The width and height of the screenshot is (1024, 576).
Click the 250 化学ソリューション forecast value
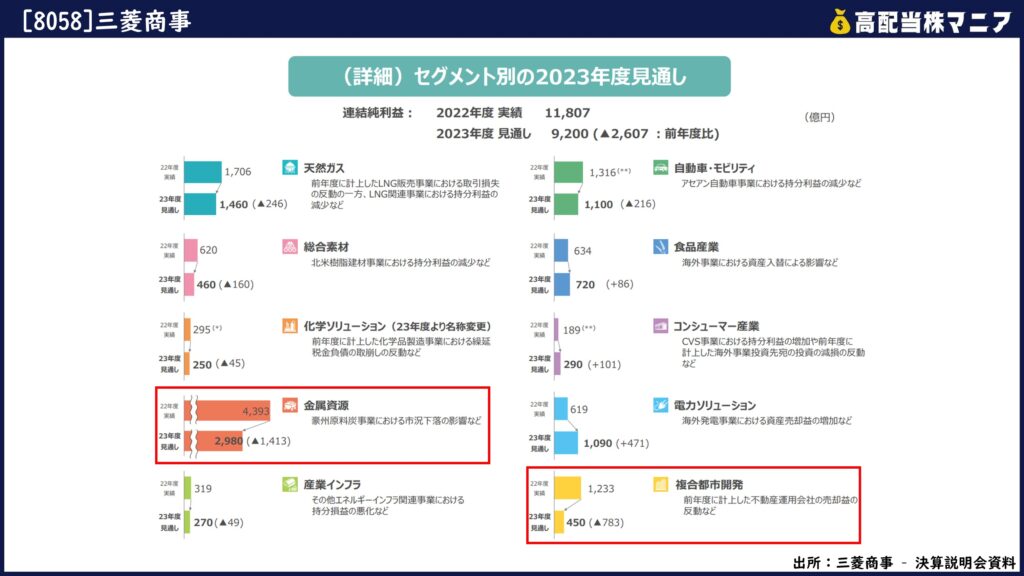[202, 364]
